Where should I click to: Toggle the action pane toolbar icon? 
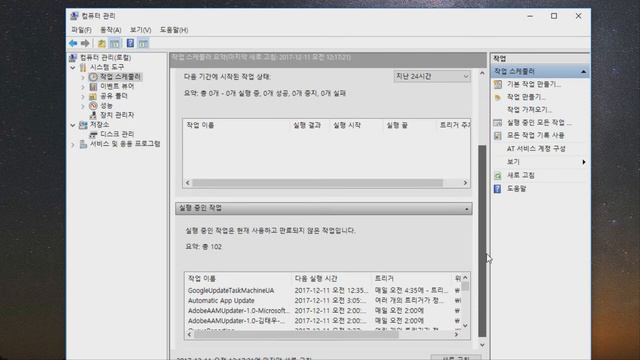pos(143,43)
